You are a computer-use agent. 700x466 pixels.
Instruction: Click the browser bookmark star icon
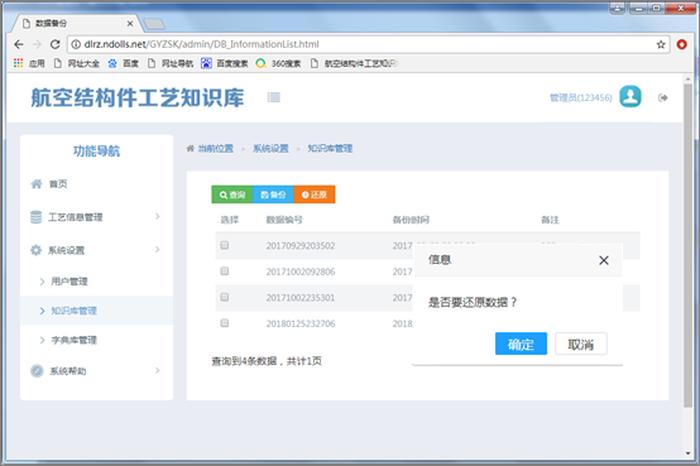pos(661,44)
